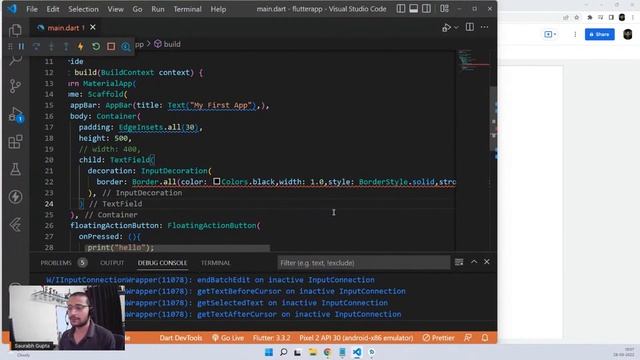Open editor More Actions ellipsis
Screen dimensions: 640x360
484,27
